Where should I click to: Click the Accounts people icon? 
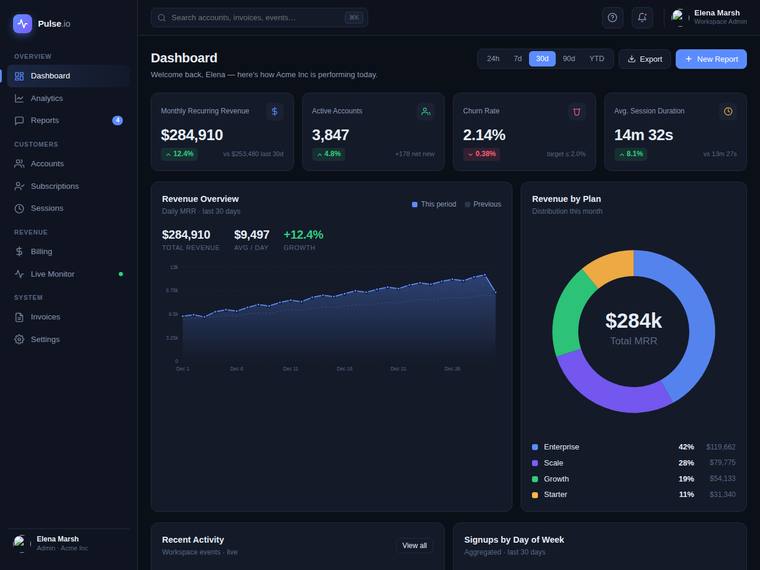coord(19,164)
